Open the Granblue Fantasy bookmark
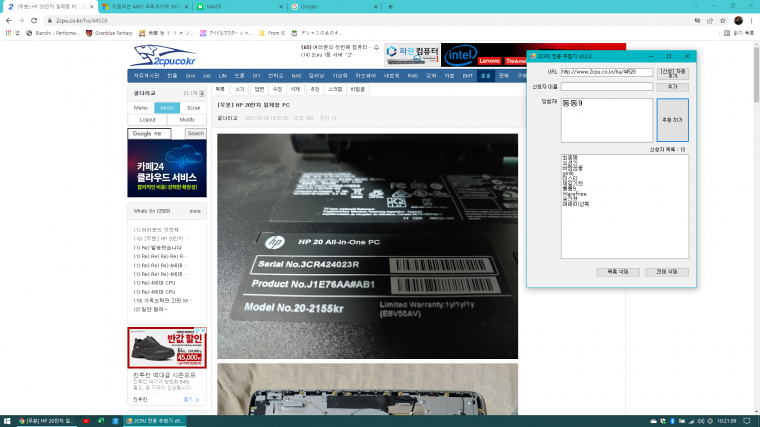 coord(109,33)
